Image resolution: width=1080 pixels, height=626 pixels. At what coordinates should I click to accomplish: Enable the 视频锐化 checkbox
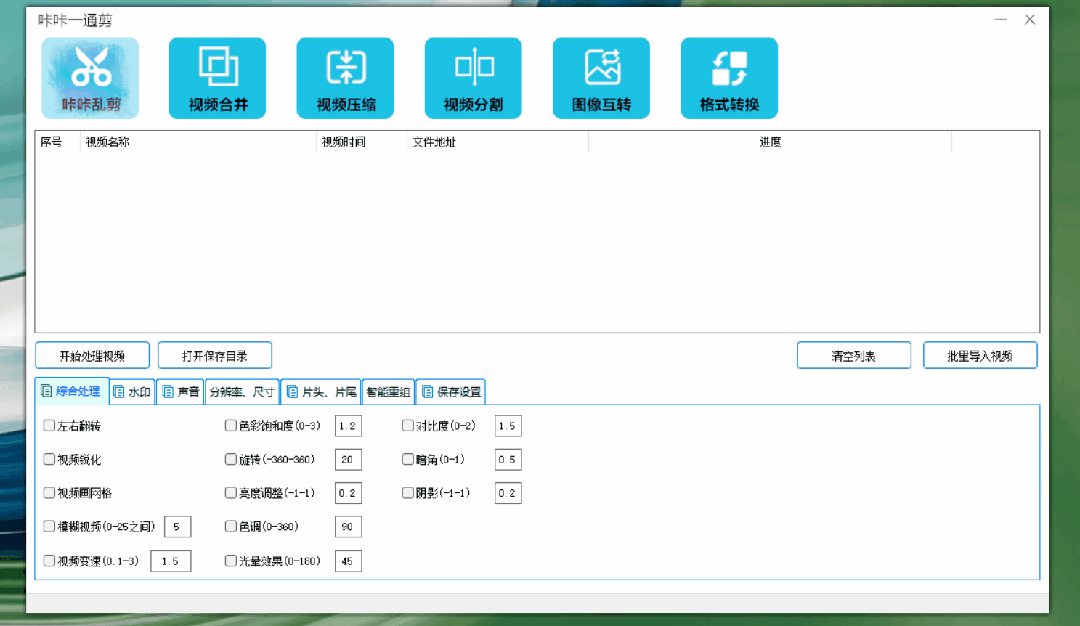point(49,459)
